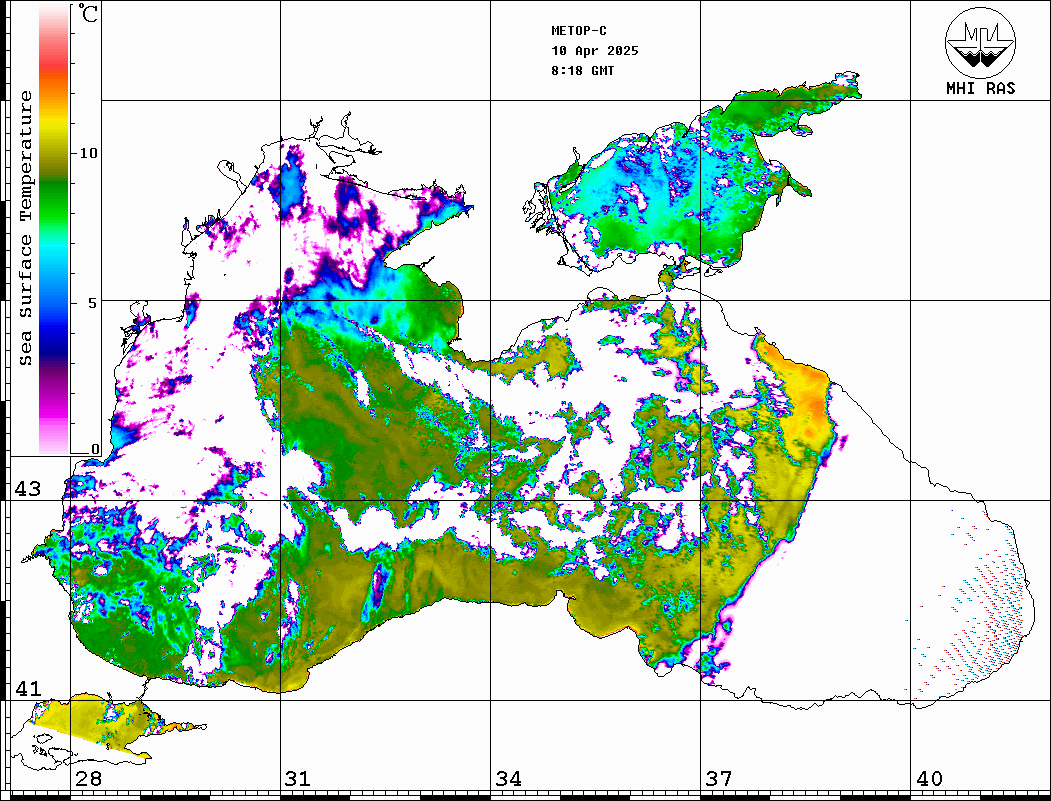This screenshot has width=1051, height=801.
Task: Click the "5" tick on the color scale
Action: click(94, 303)
